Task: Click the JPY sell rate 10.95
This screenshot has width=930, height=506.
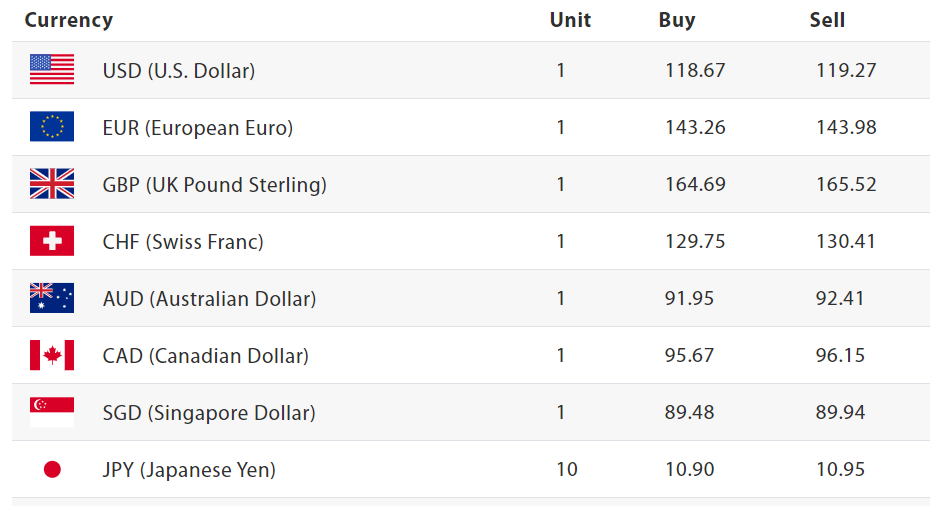Action: point(840,469)
